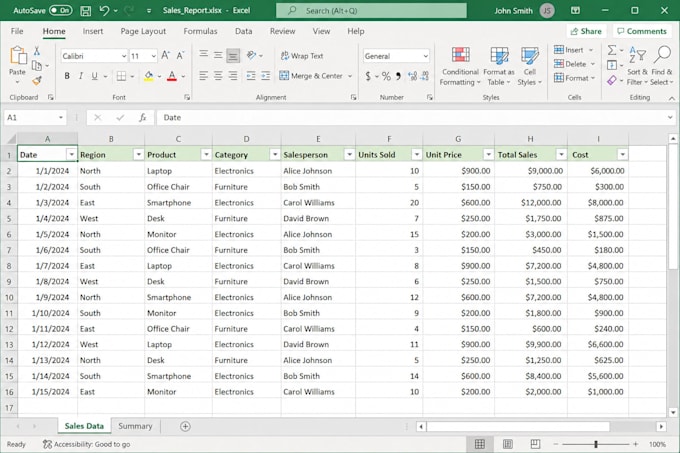
Task: Click Increase Decimal icon
Action: pos(412,76)
